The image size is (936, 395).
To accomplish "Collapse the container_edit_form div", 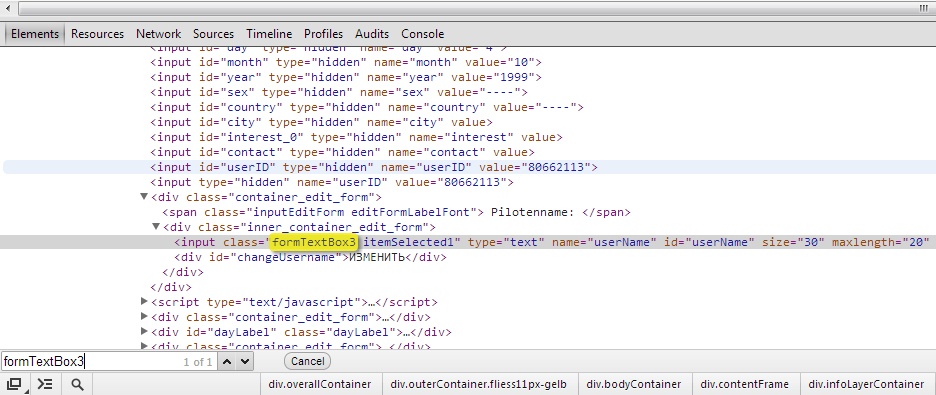I will [143, 197].
